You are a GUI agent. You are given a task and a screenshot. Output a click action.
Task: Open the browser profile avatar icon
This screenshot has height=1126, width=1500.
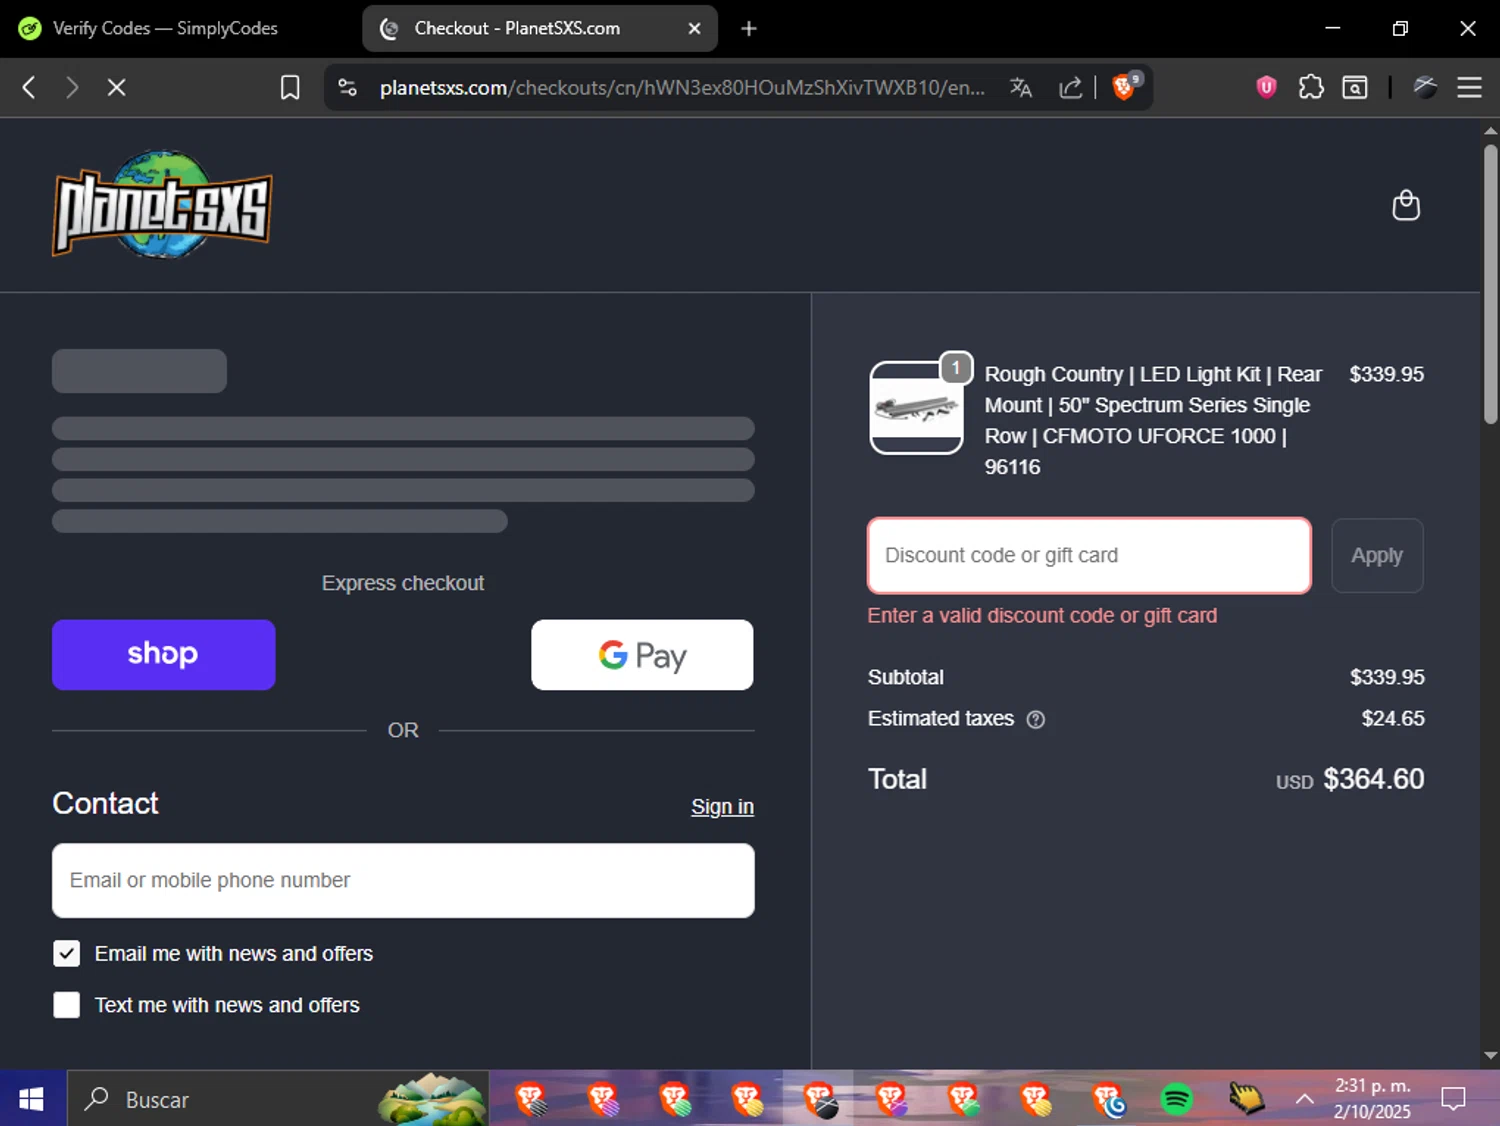coord(1425,87)
